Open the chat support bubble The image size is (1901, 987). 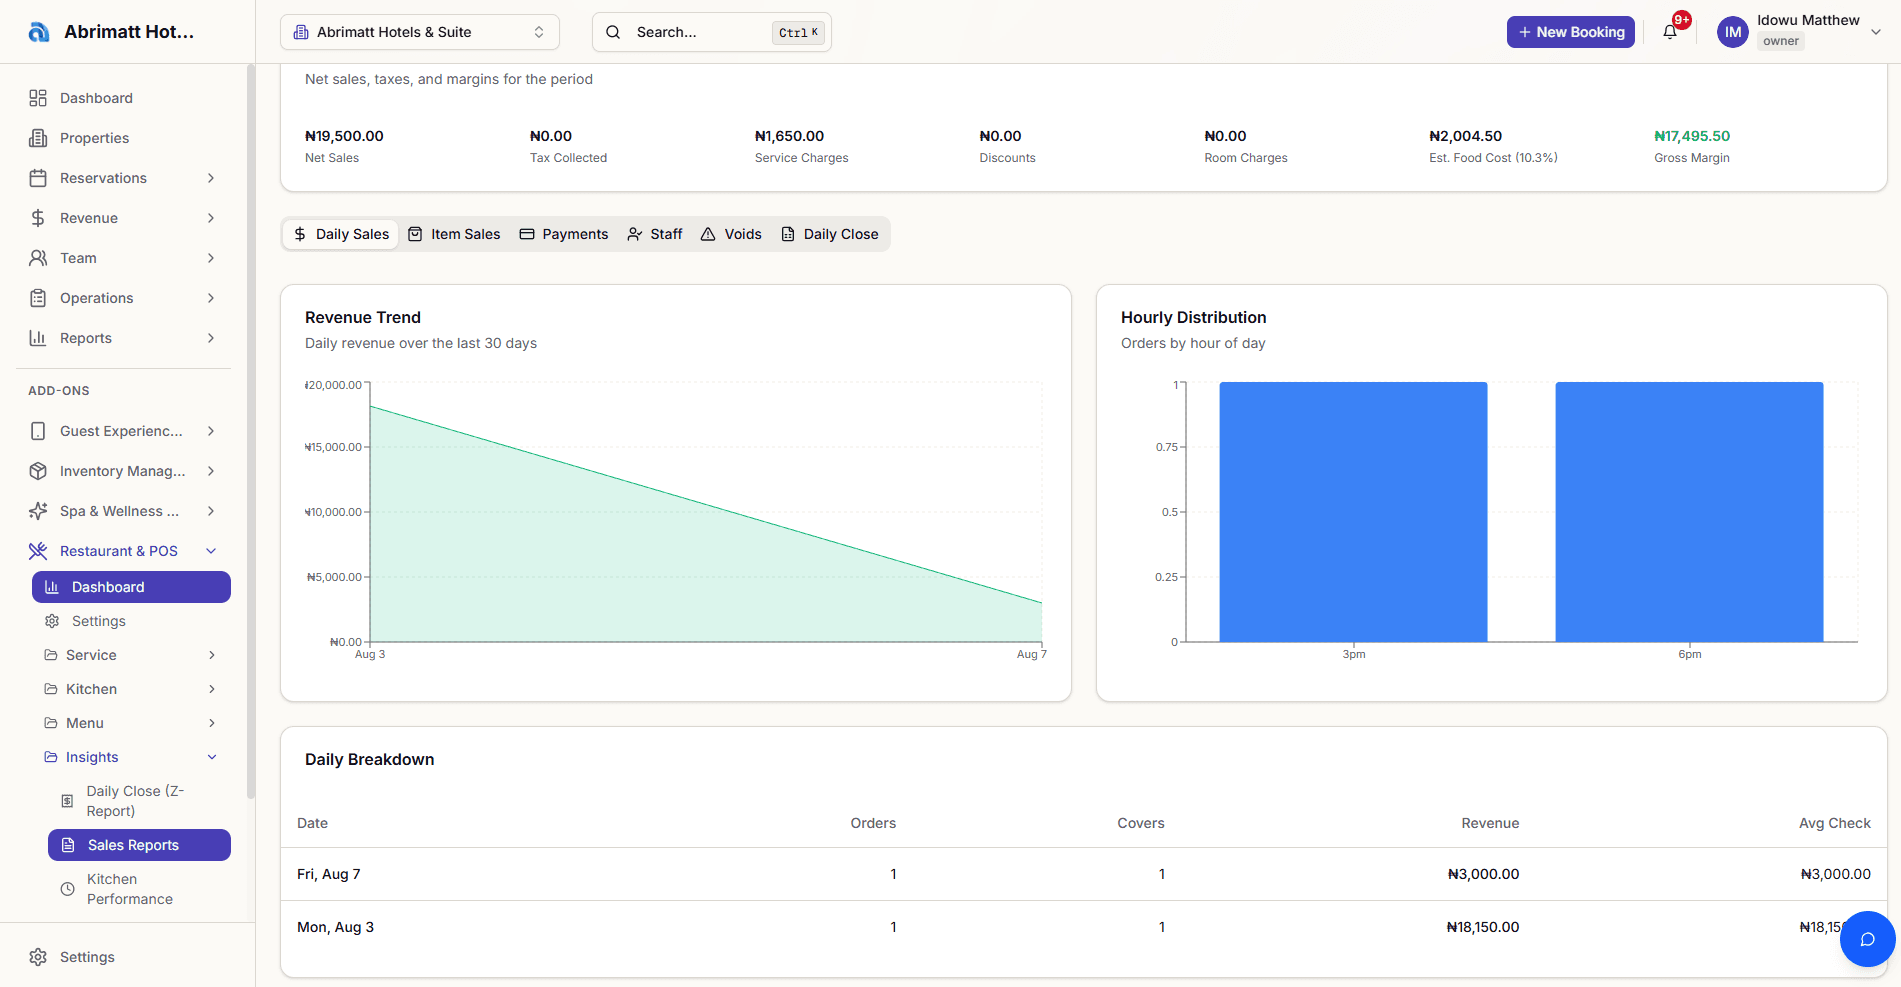tap(1867, 939)
